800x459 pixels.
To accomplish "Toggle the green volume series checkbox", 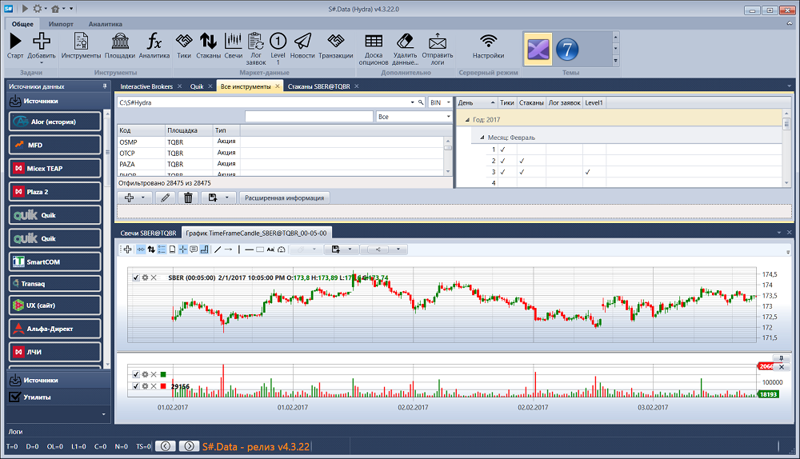I will click(137, 374).
